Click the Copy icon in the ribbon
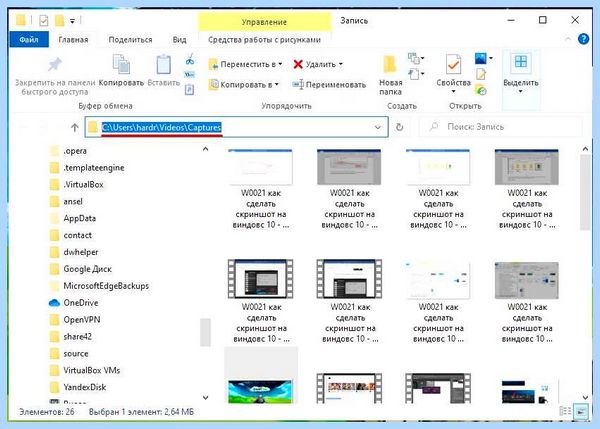This screenshot has height=429, width=600. [121, 64]
